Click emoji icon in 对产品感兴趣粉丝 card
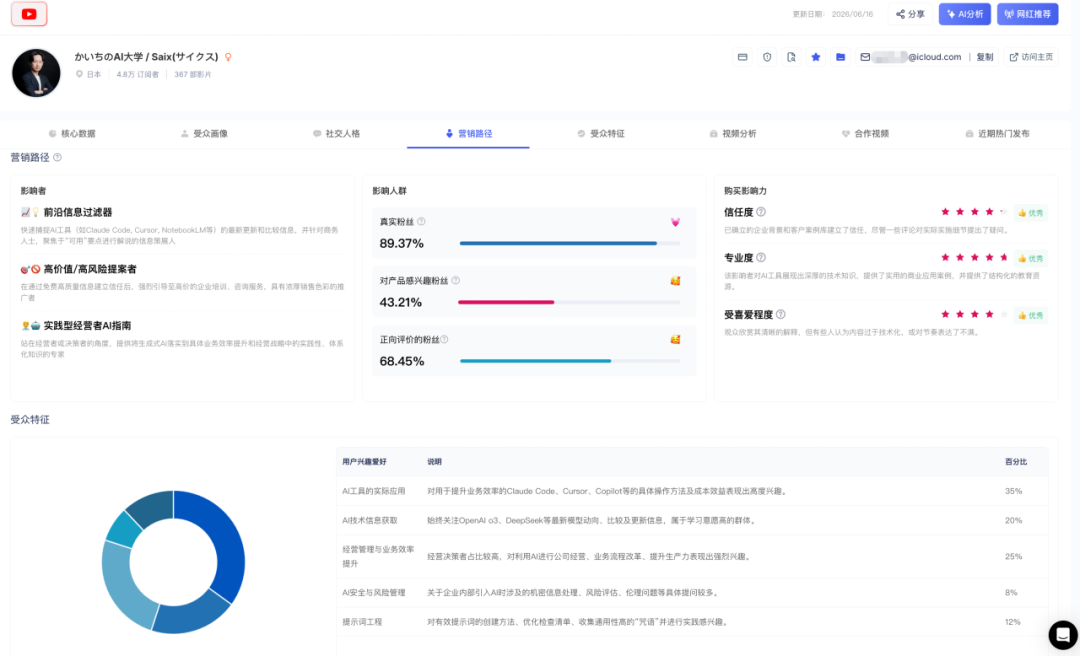Viewport: 1080px width, 656px height. [x=675, y=280]
